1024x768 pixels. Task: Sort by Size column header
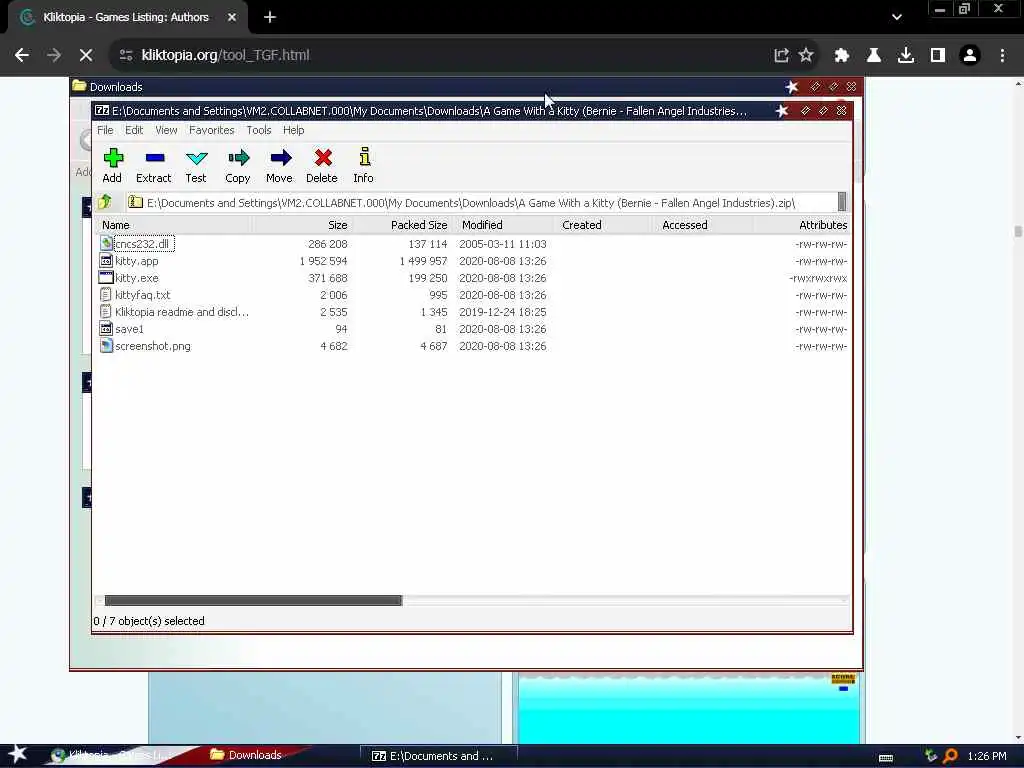click(x=302, y=225)
